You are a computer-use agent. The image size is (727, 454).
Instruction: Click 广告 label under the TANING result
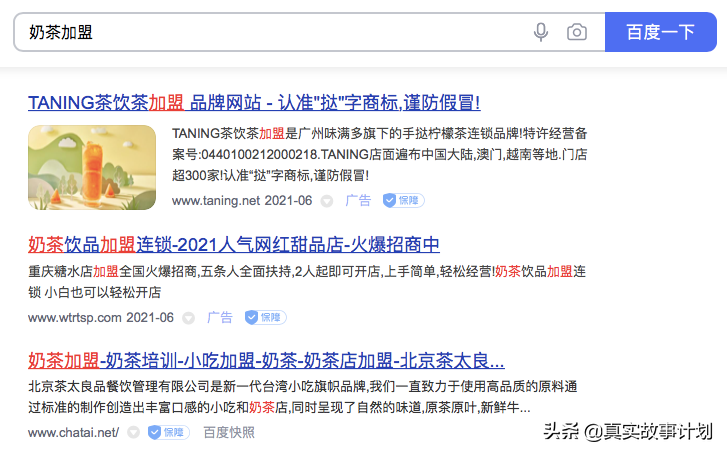358,200
